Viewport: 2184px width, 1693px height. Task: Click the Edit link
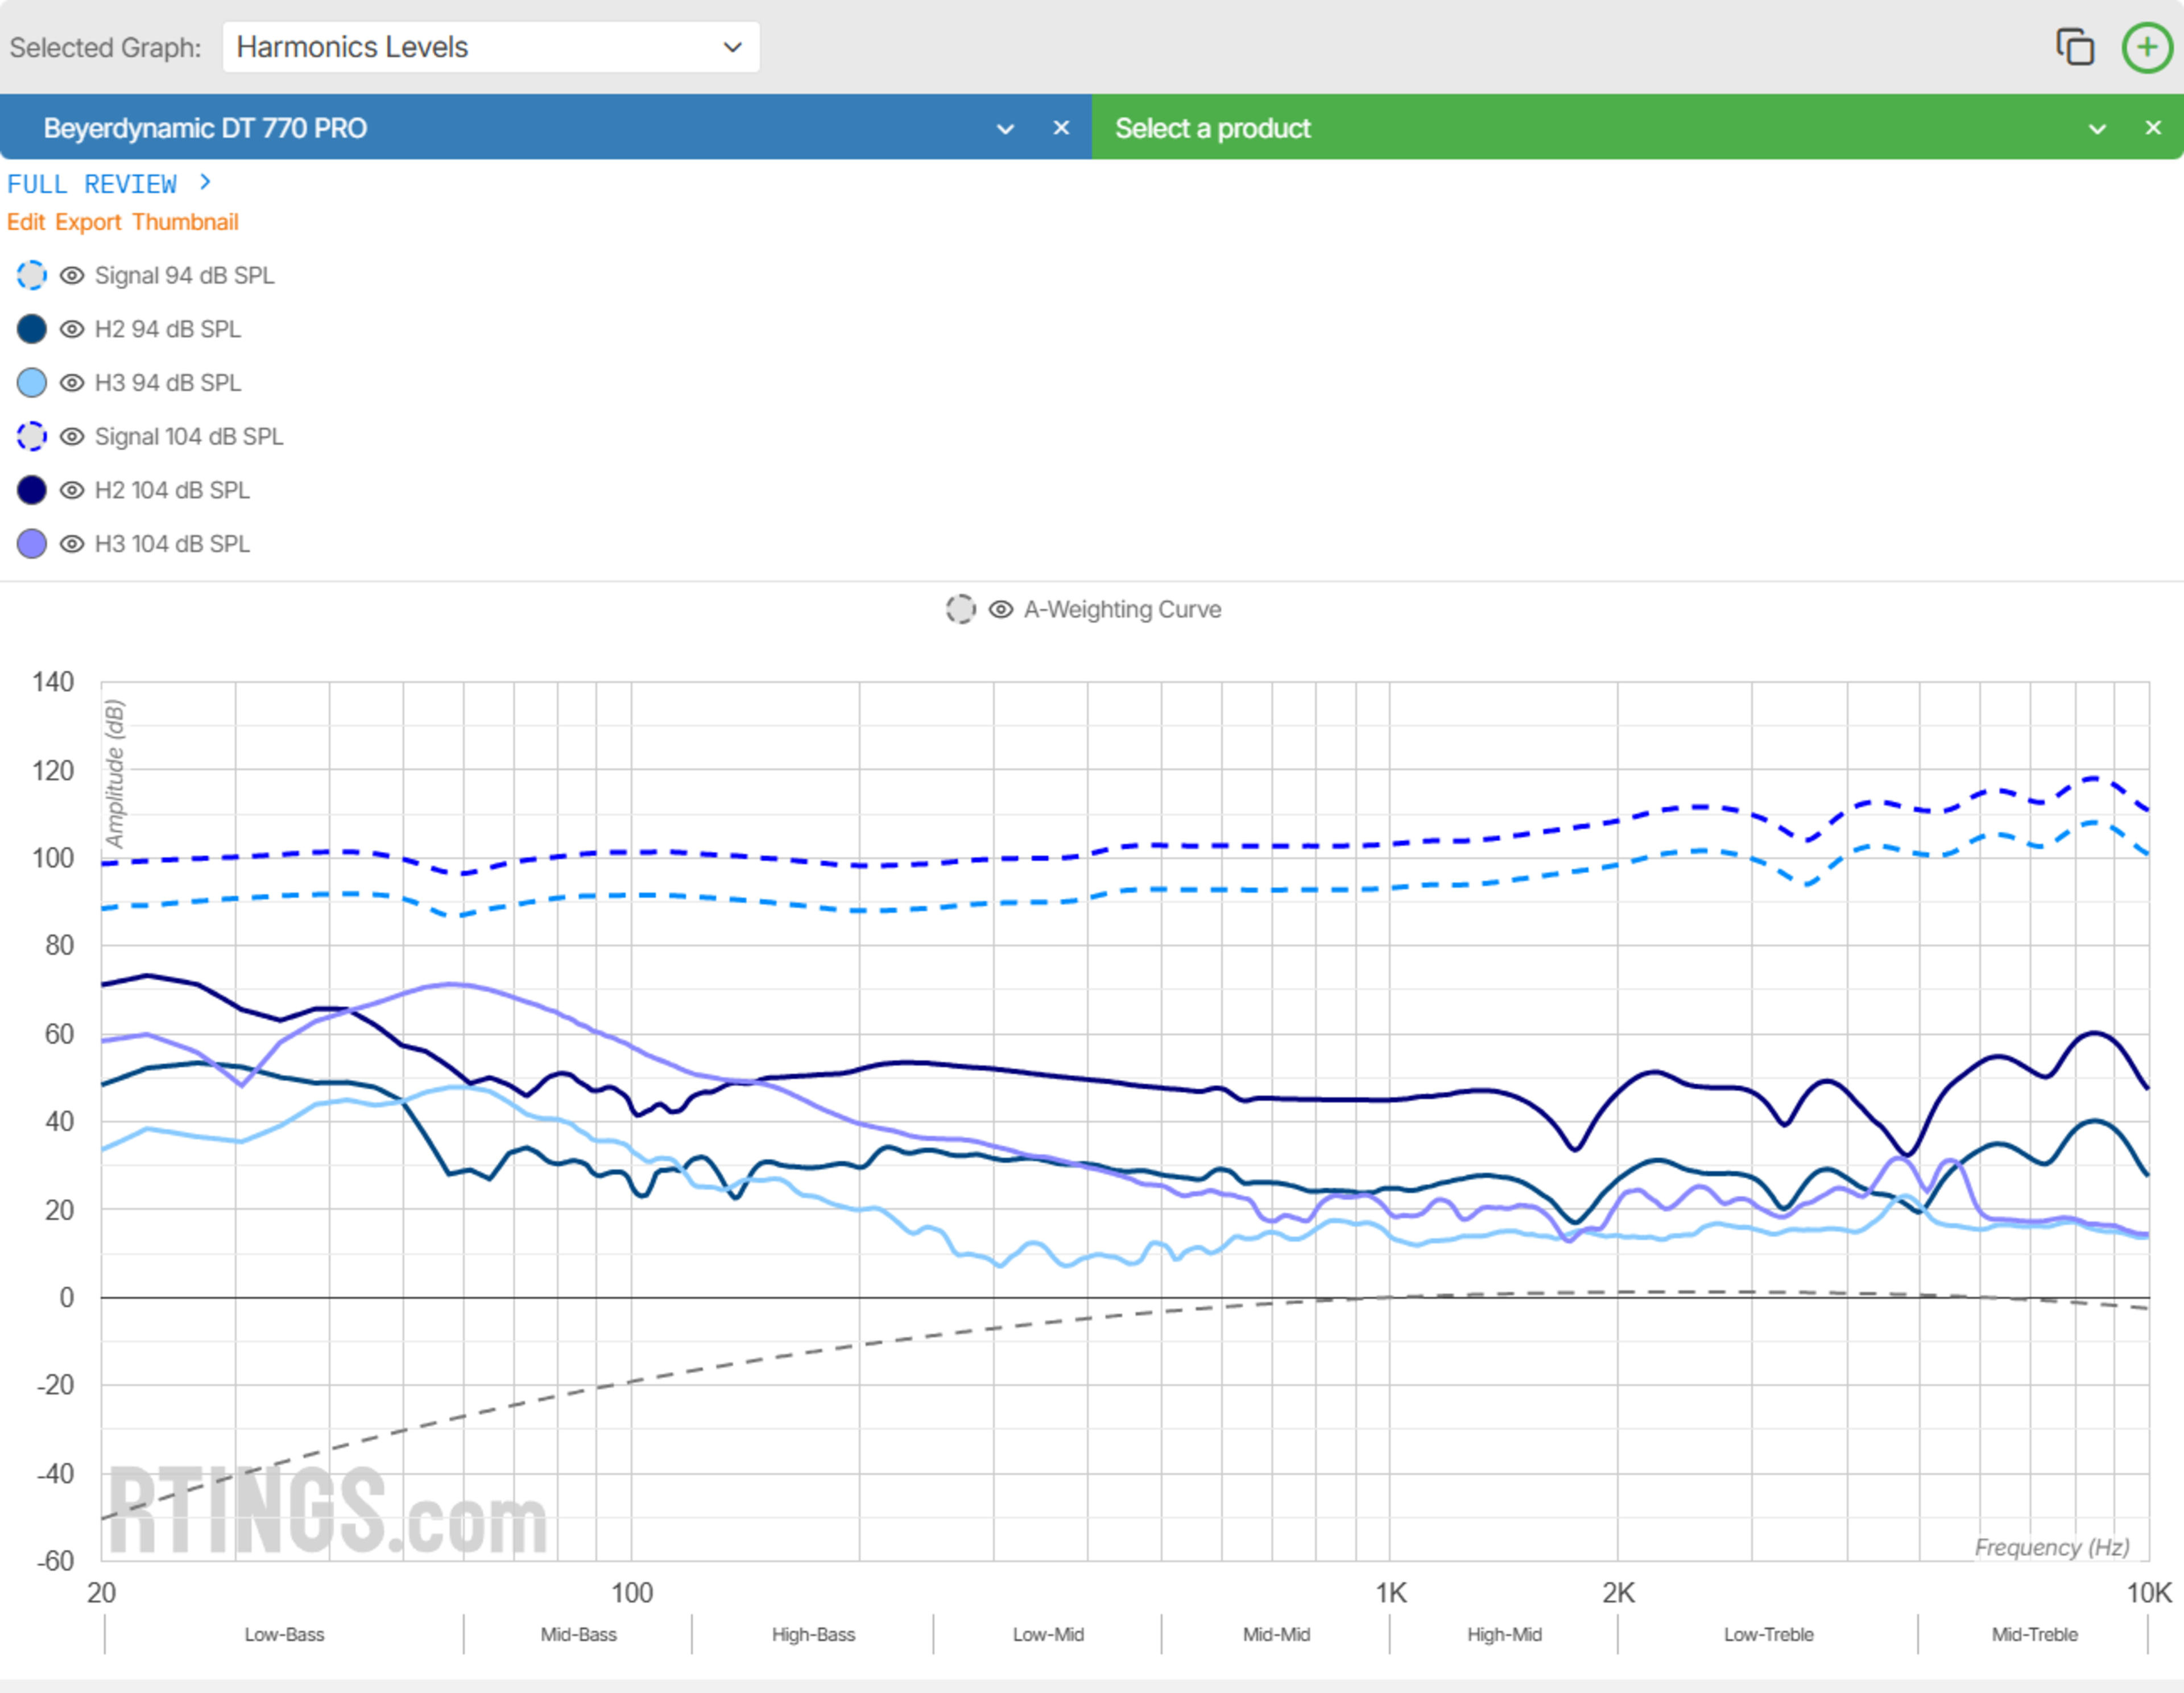[26, 222]
